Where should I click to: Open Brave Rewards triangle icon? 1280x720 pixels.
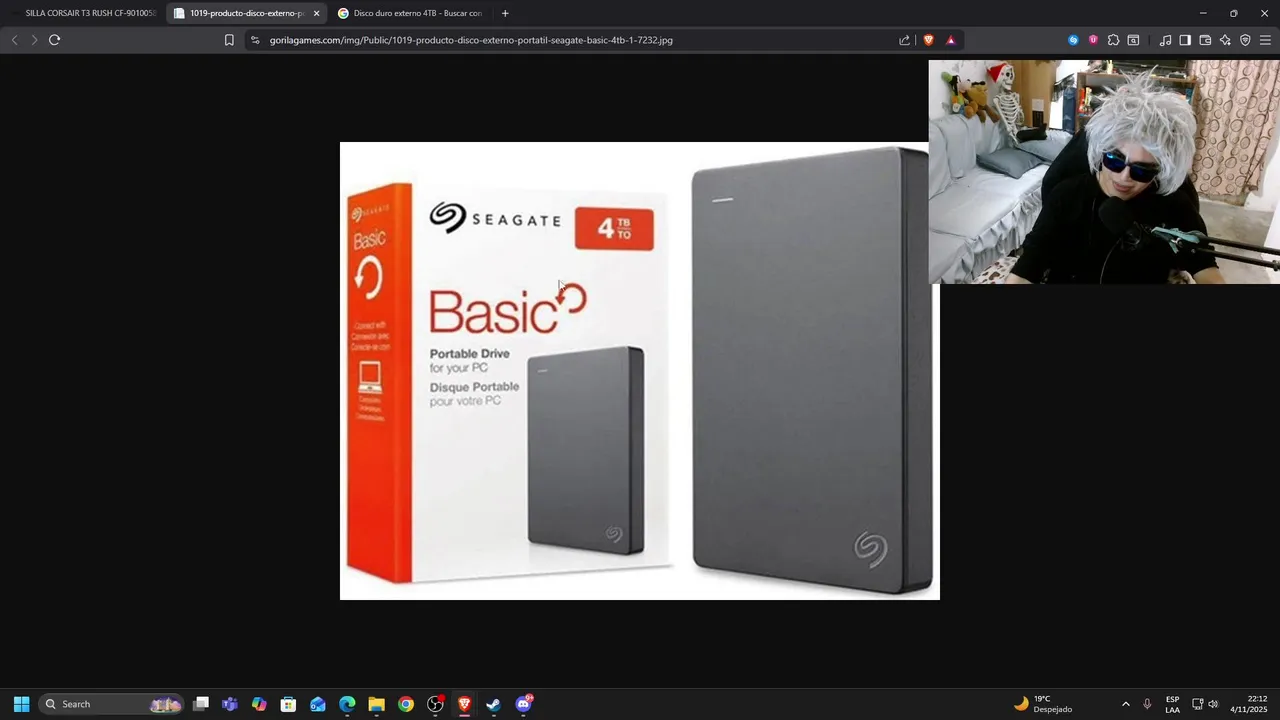tap(950, 40)
